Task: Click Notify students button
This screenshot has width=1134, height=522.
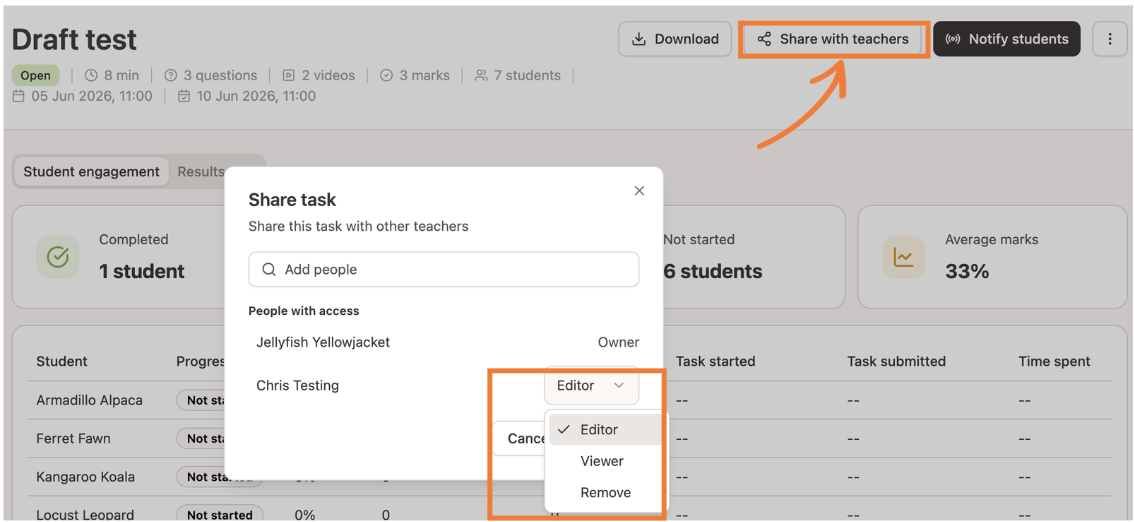Action: click(1007, 39)
